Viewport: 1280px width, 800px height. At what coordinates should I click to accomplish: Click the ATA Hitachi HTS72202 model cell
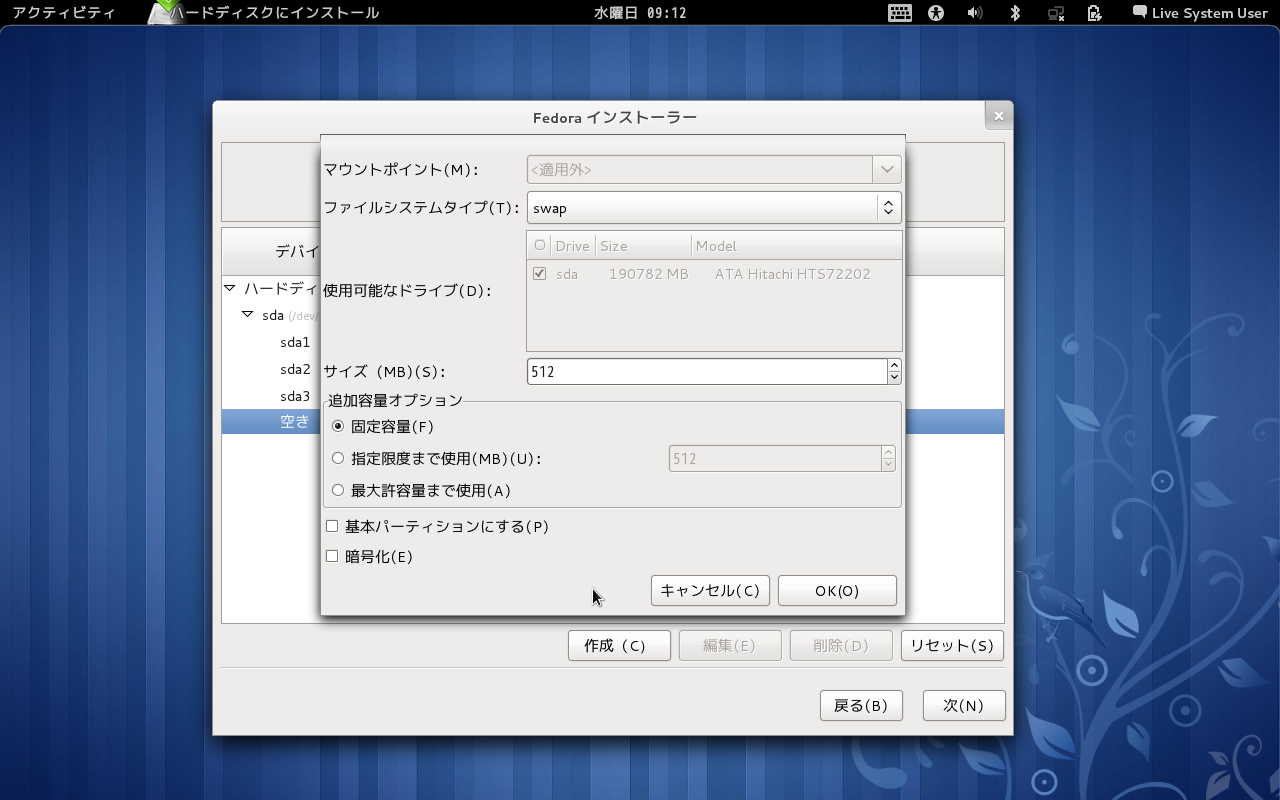[792, 273]
